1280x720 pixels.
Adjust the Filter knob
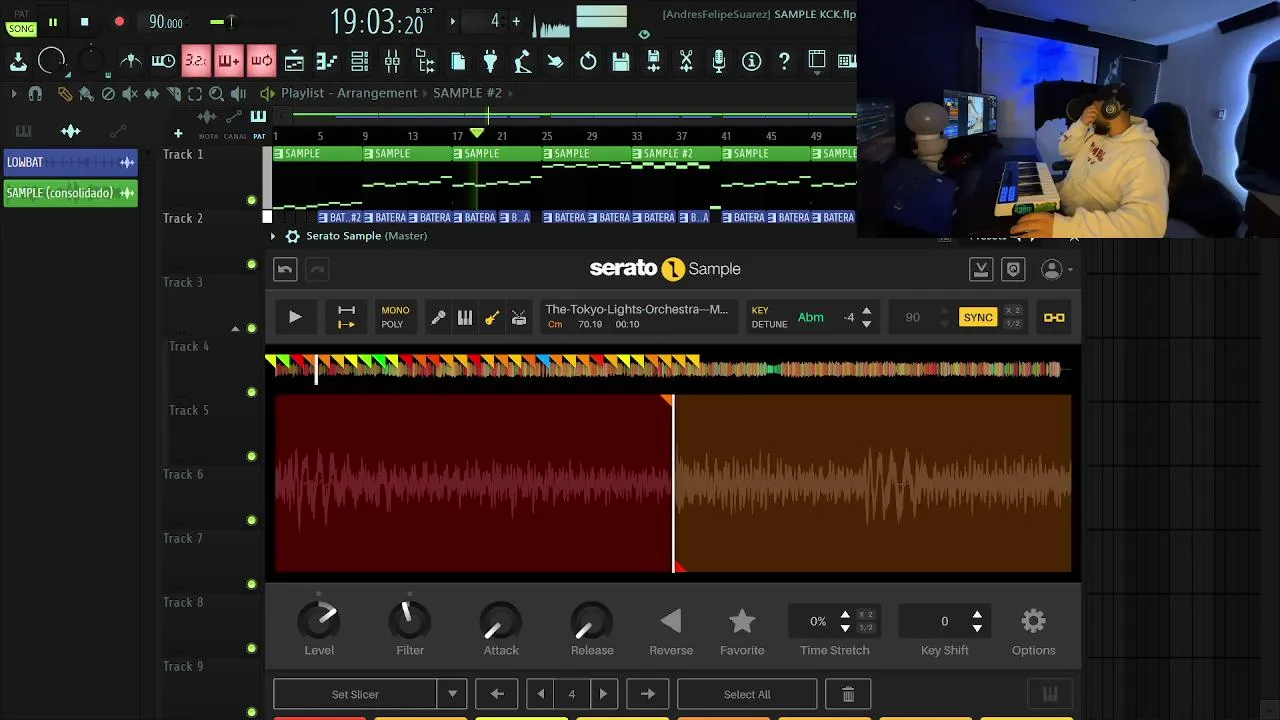coord(410,621)
